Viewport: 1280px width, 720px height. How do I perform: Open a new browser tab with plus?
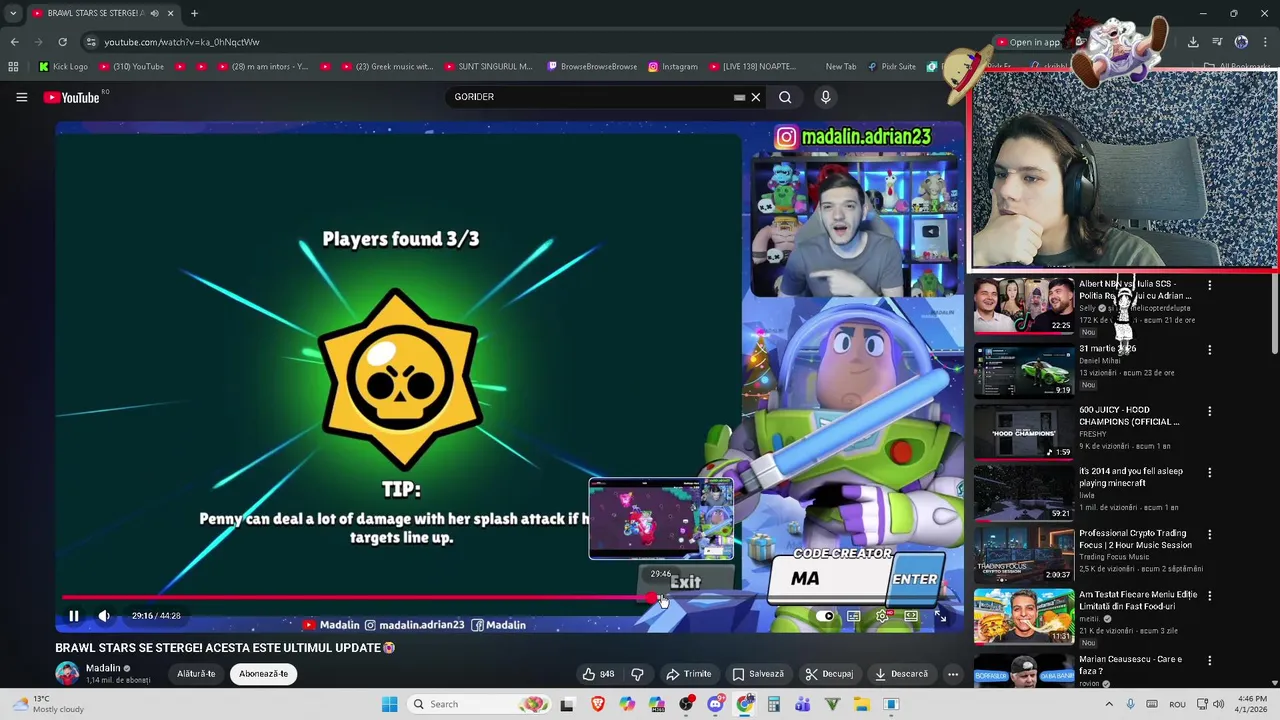click(x=194, y=13)
